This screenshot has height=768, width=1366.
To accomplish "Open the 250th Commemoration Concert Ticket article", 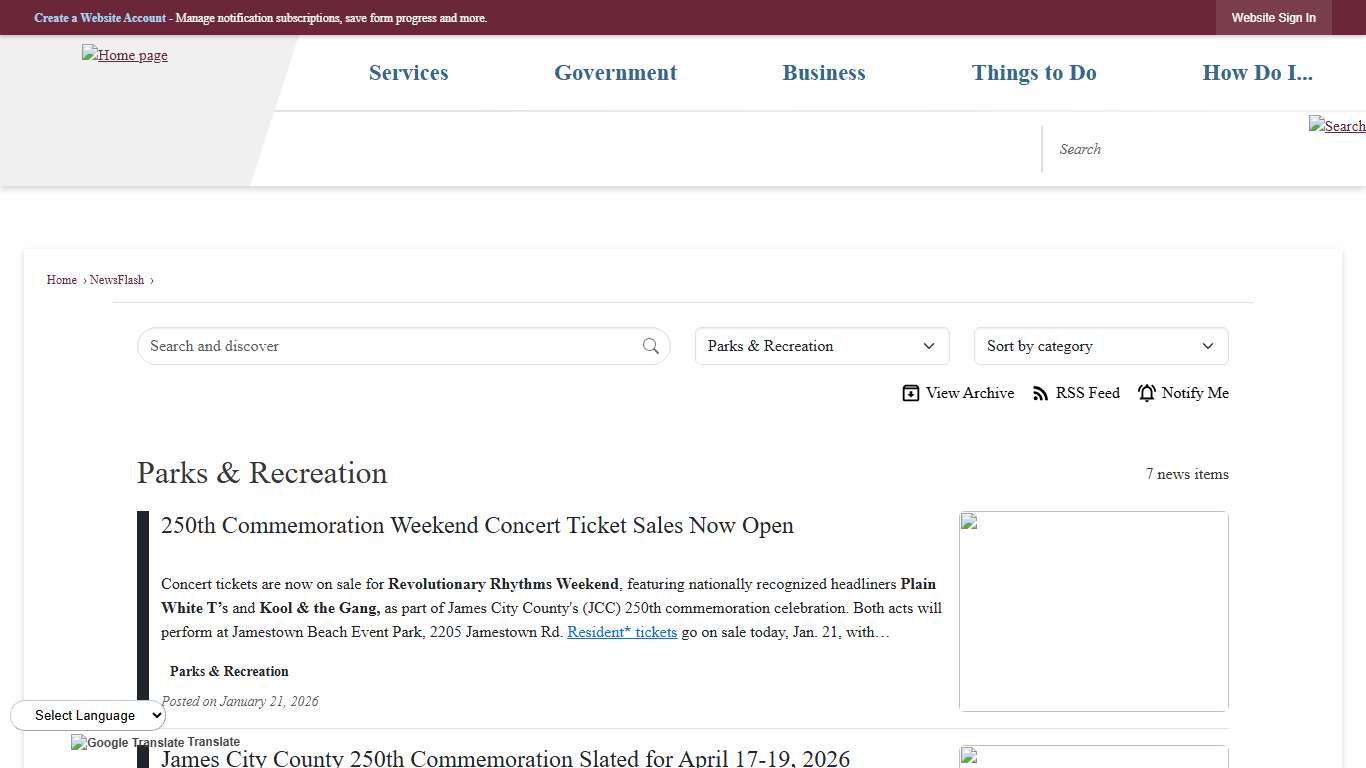I will (x=477, y=526).
